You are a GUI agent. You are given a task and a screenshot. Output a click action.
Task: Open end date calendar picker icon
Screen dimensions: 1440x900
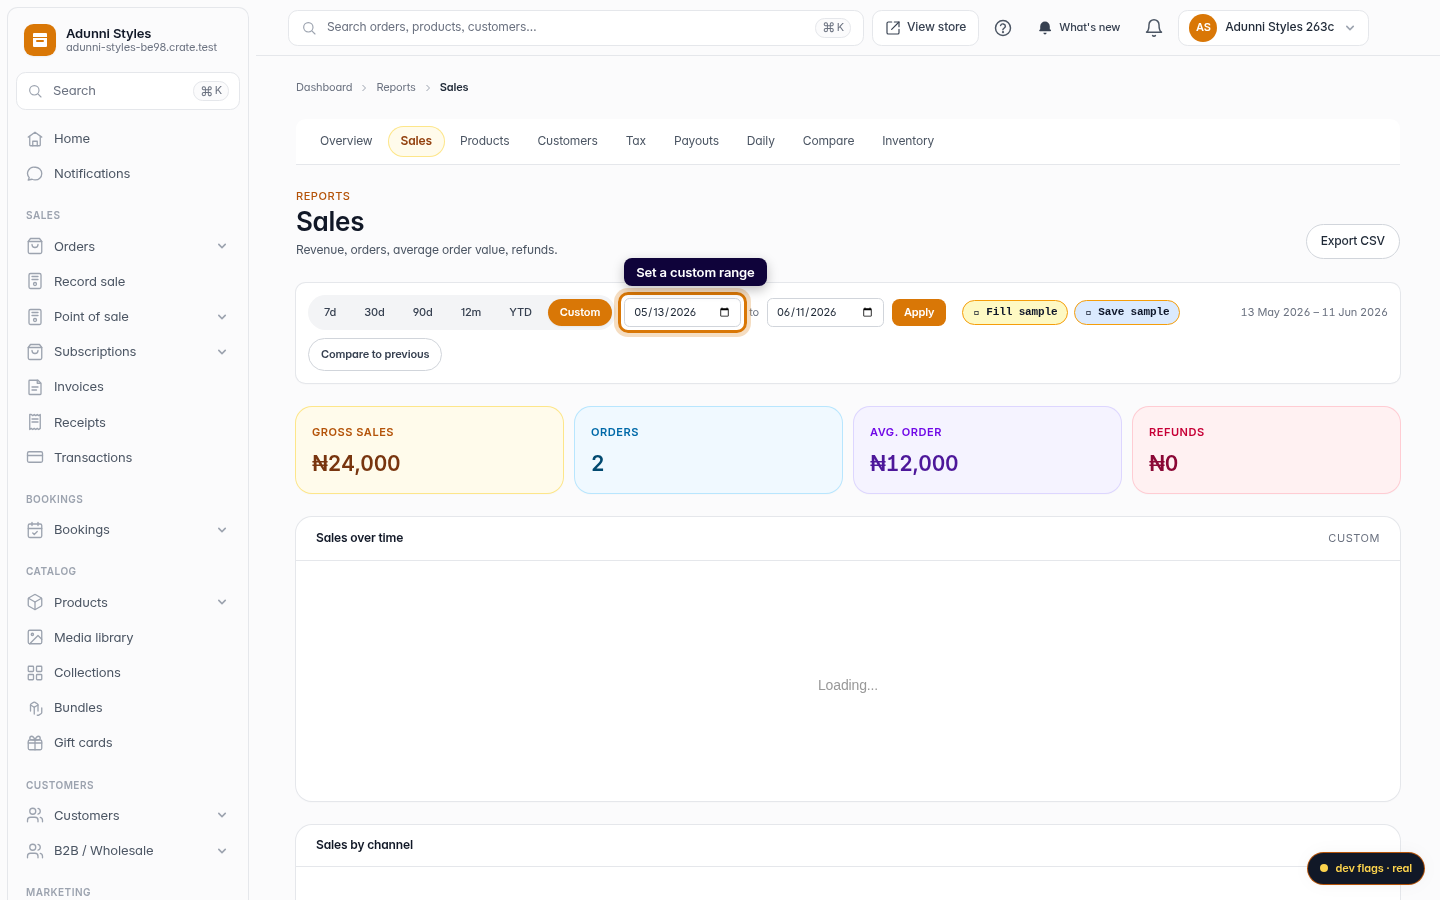pos(867,313)
